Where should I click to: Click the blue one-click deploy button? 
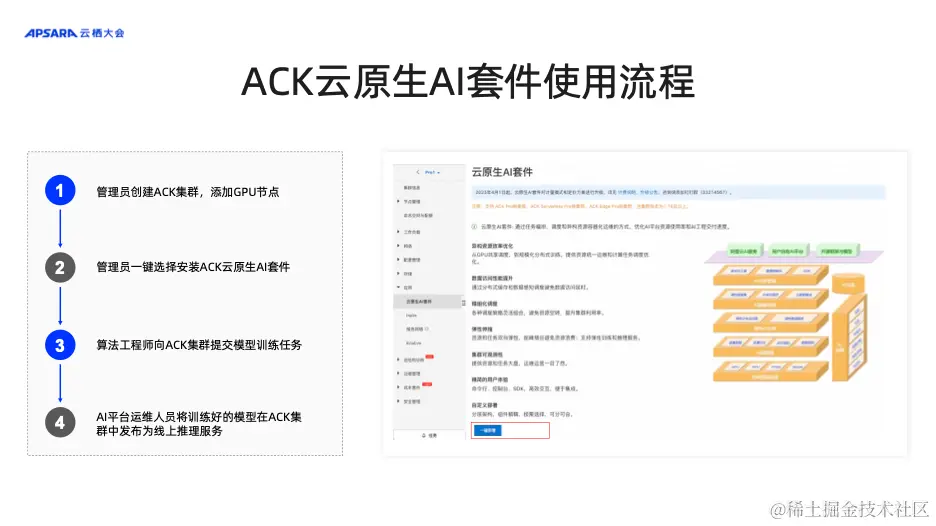[x=488, y=430]
